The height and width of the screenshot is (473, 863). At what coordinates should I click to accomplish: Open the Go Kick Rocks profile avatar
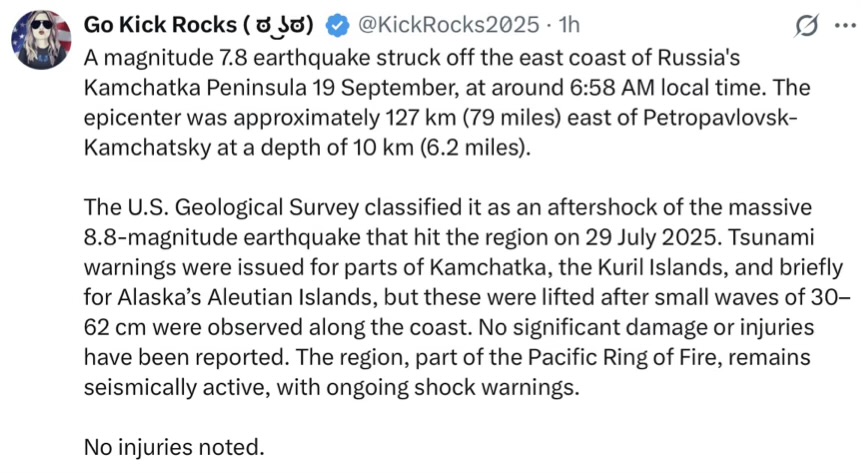coord(41,40)
